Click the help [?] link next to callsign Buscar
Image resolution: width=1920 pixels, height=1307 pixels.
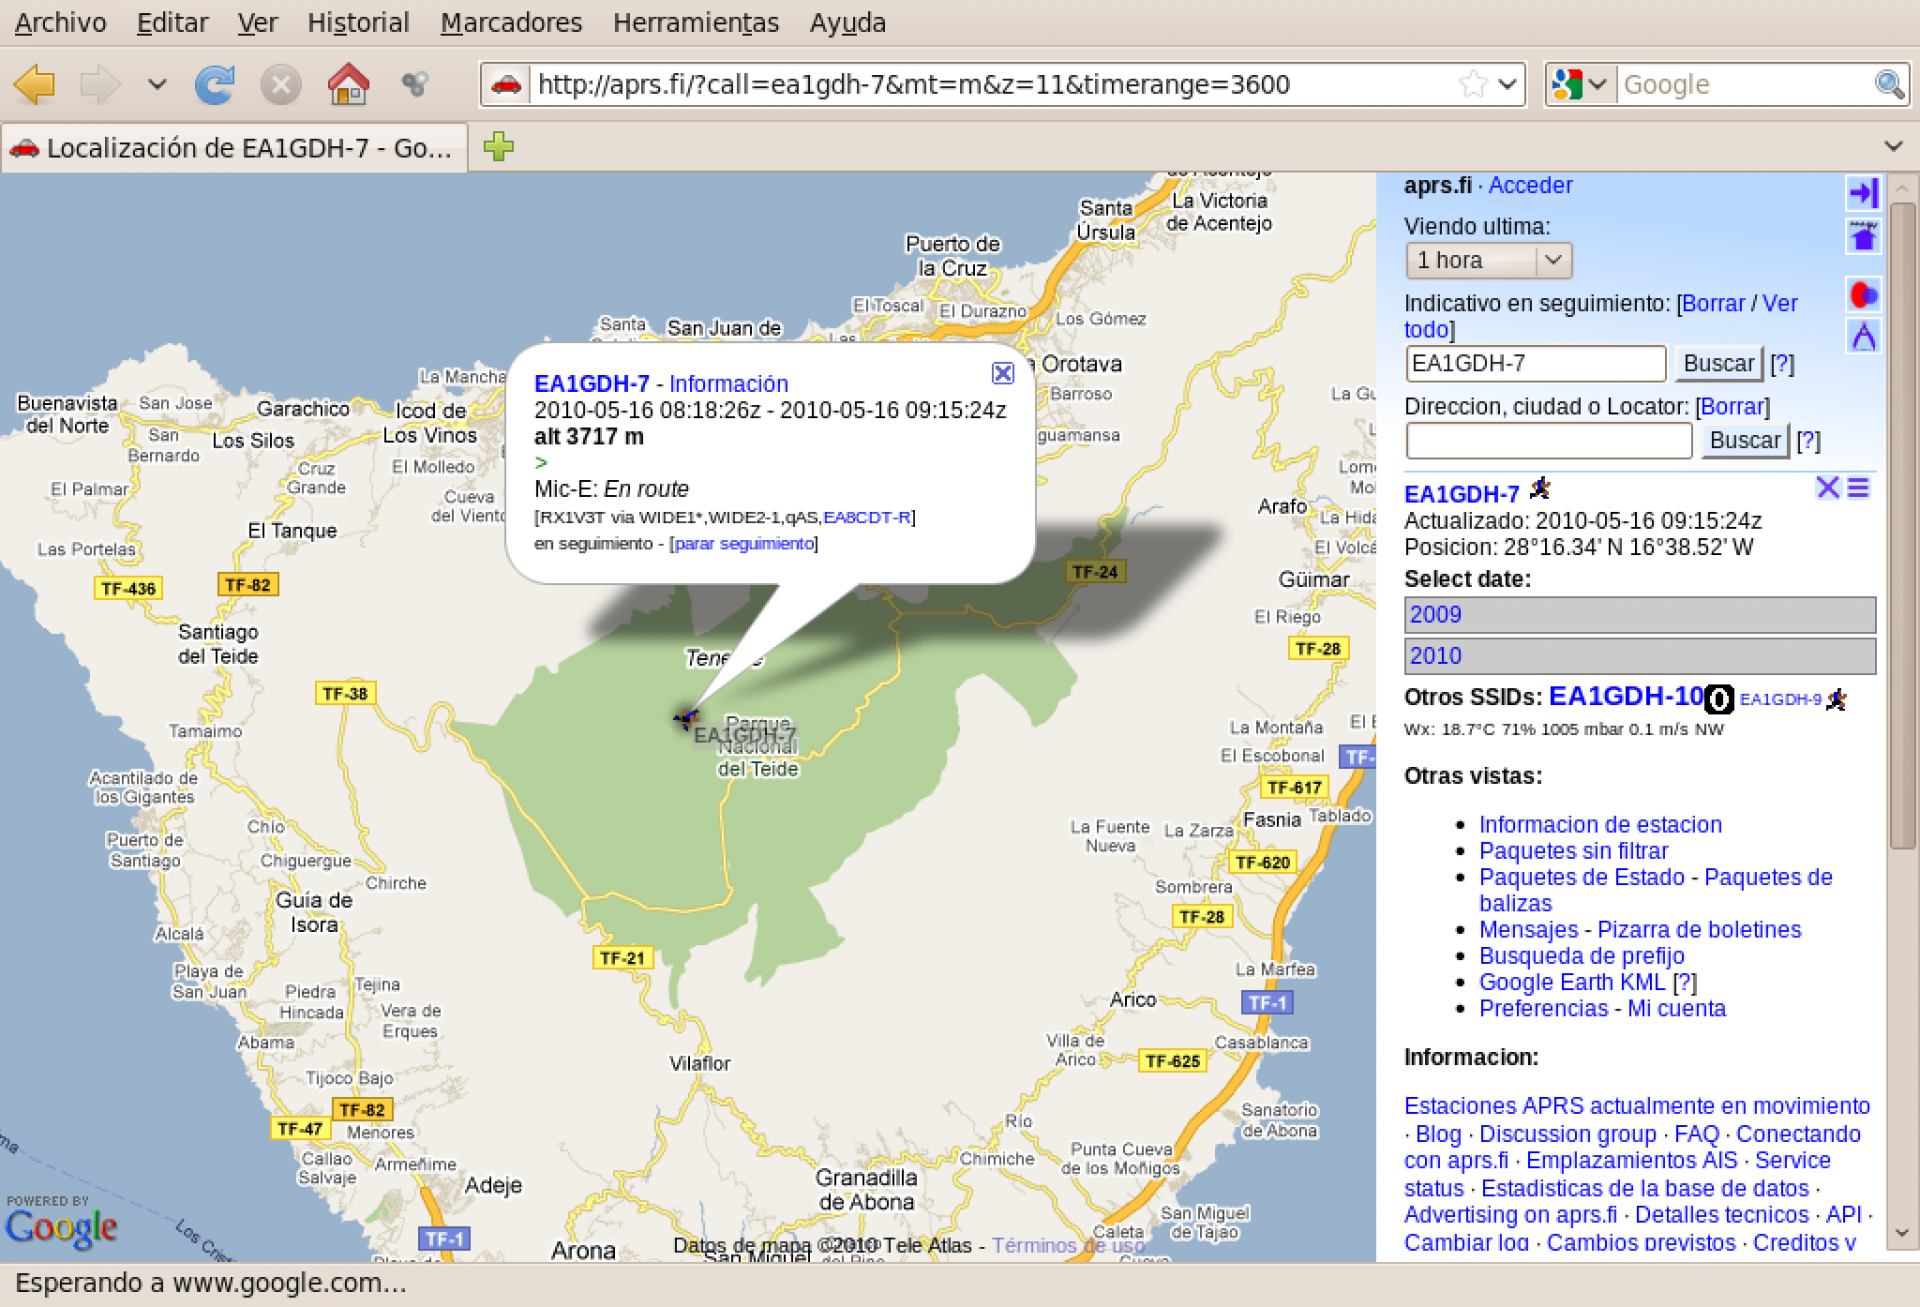pos(1782,364)
